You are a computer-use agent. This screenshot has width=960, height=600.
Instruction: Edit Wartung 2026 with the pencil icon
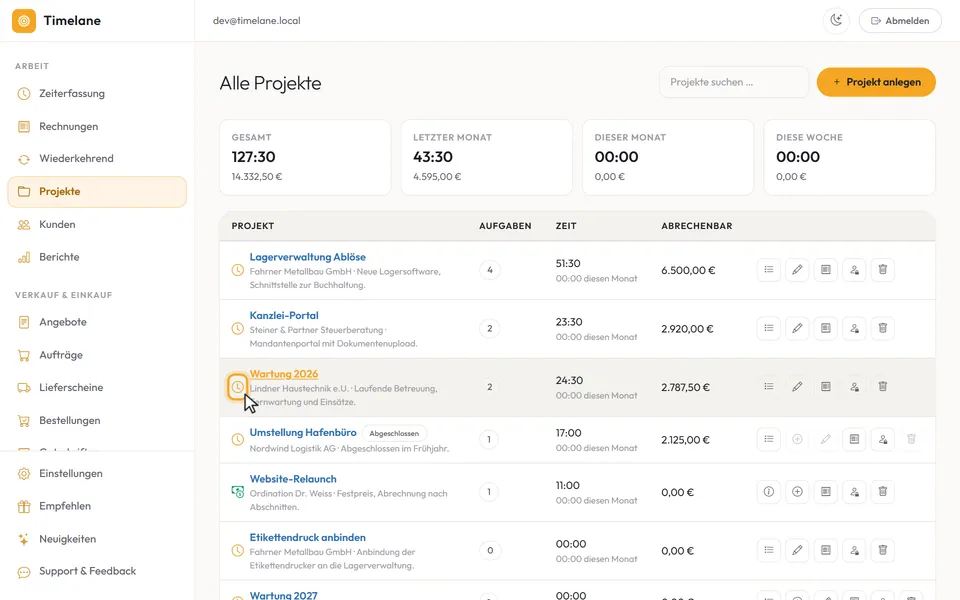(x=797, y=387)
